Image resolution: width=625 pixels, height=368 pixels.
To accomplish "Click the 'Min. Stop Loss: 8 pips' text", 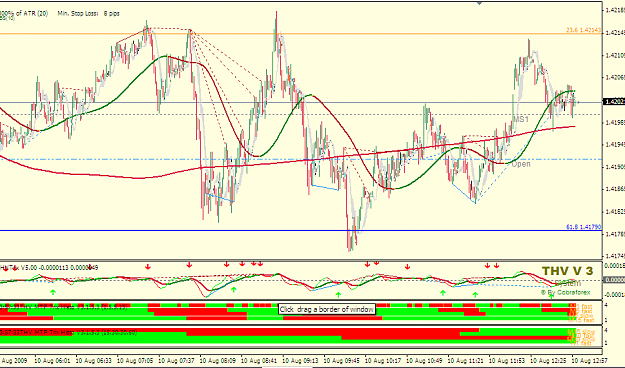I will click(x=88, y=13).
